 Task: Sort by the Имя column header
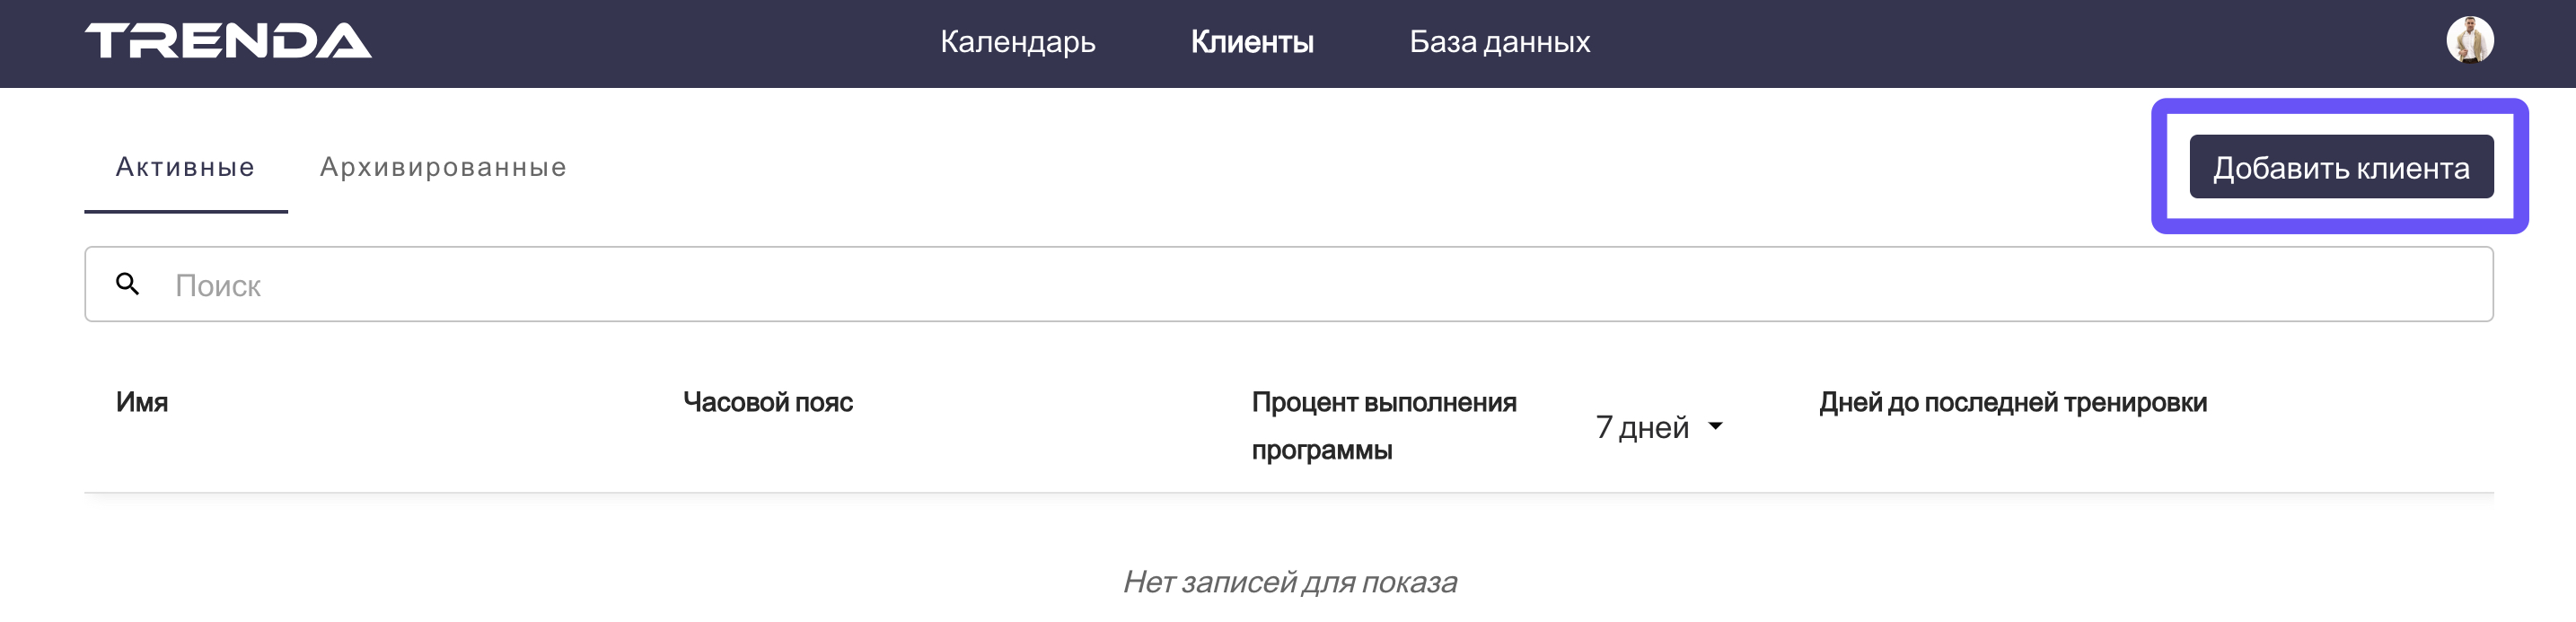[x=142, y=402]
